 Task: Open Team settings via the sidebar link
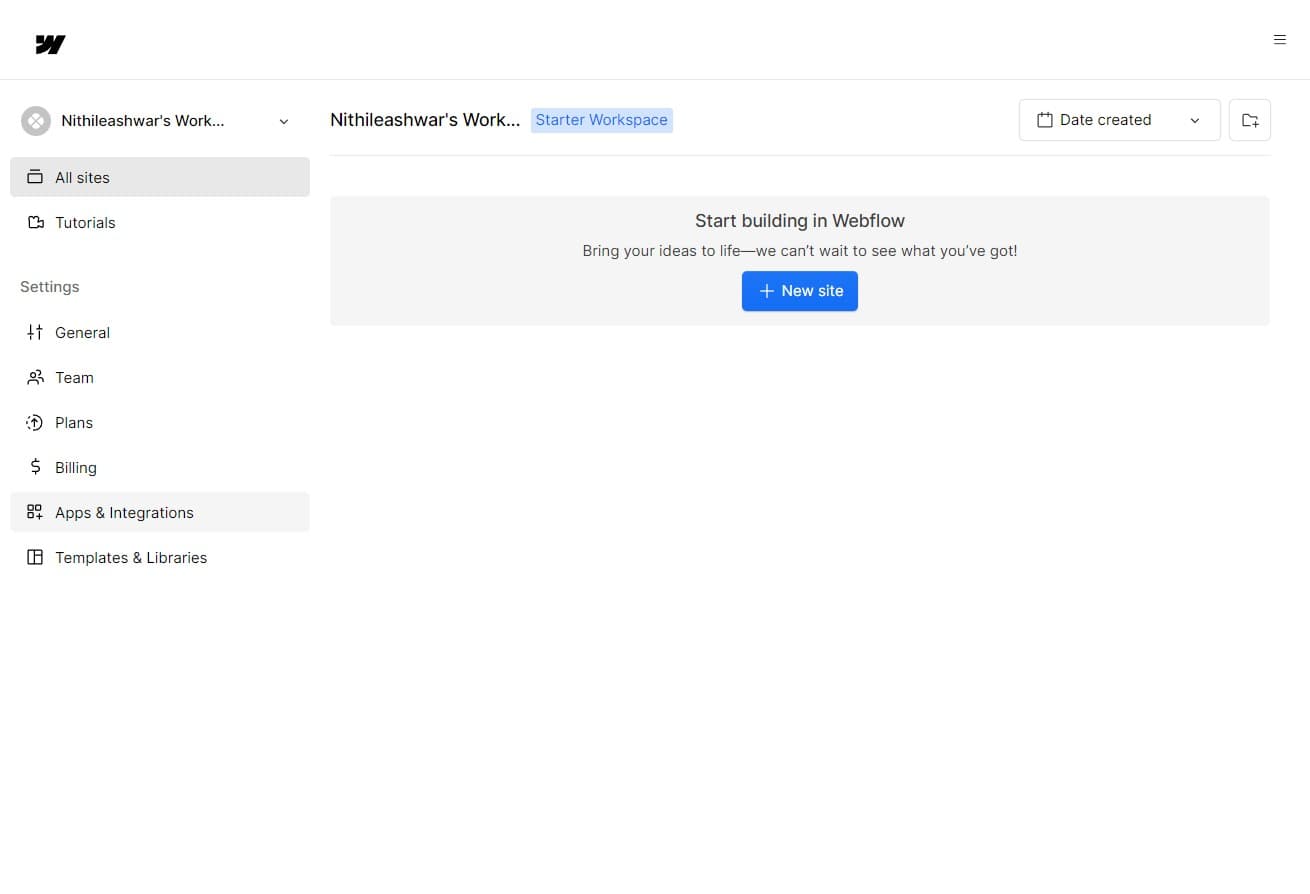(x=74, y=377)
